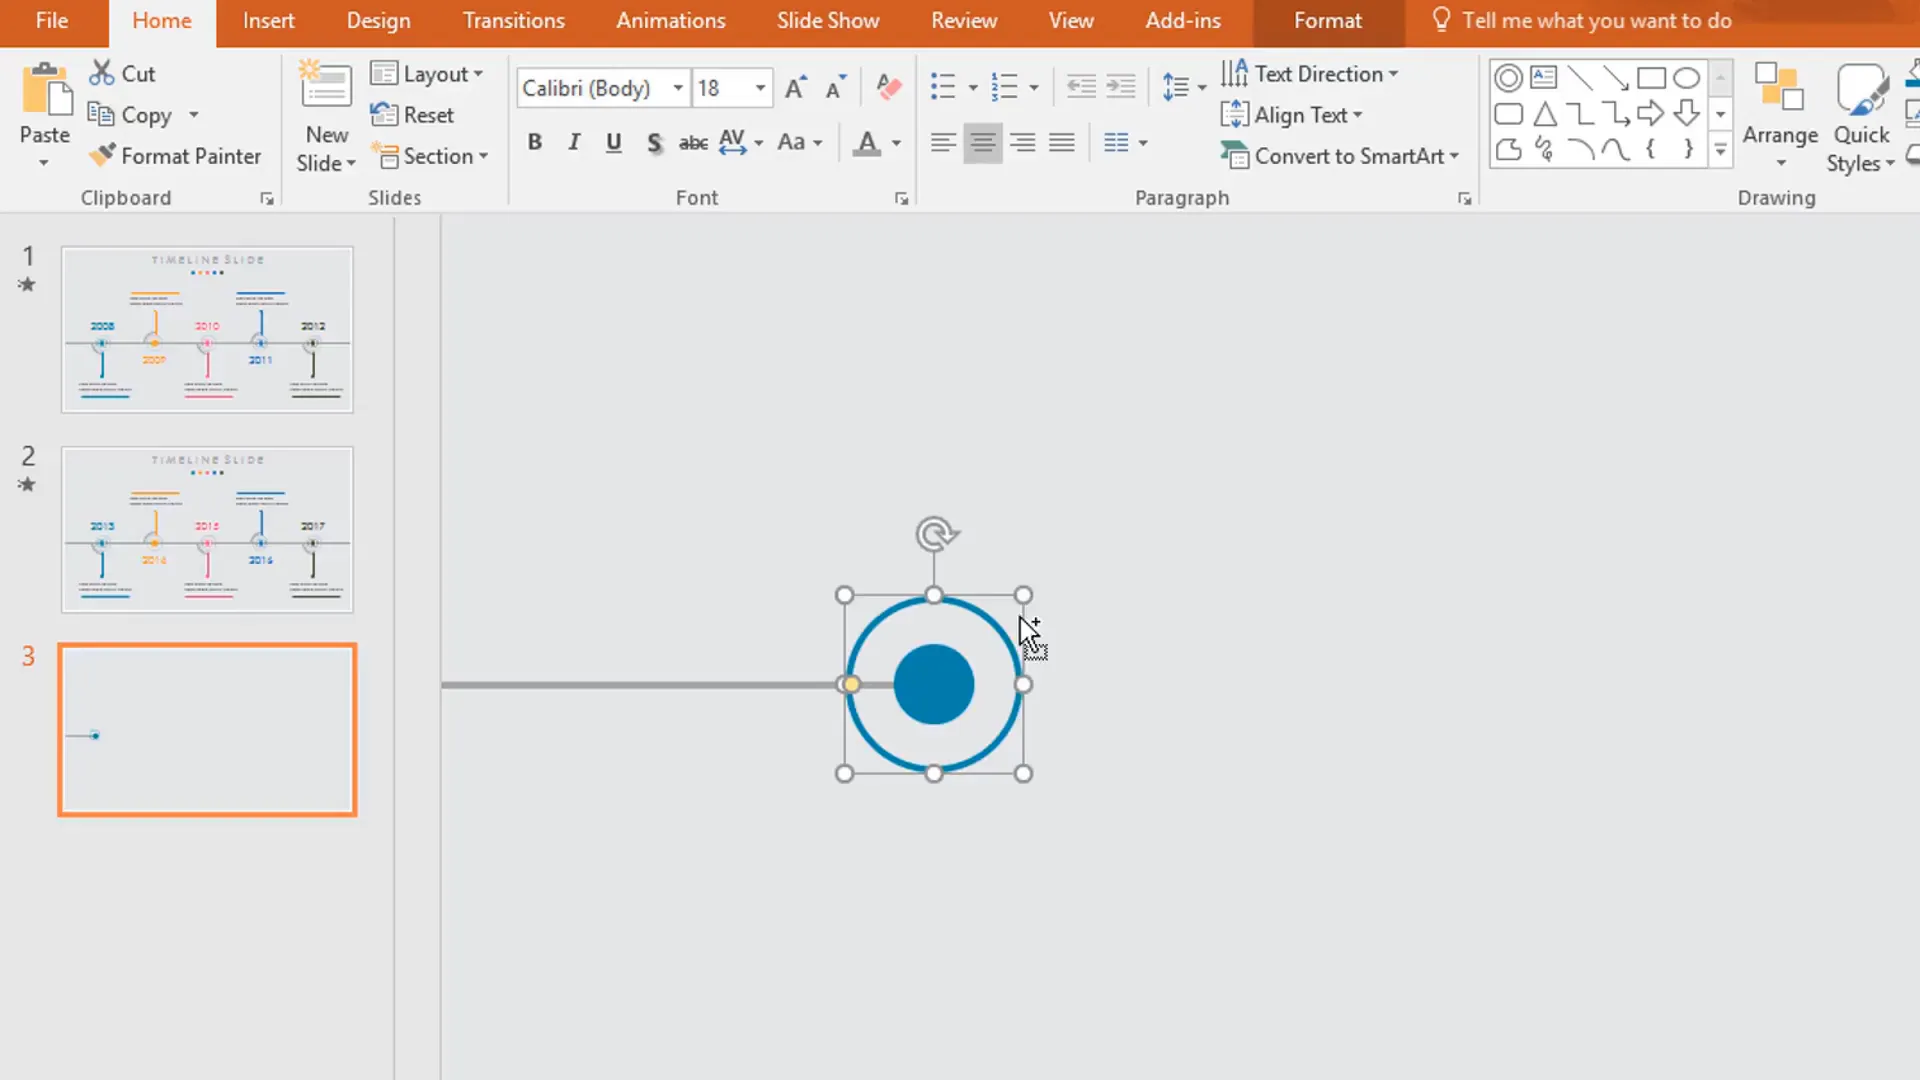Screen dimensions: 1920x1080
Task: Align text right
Action: point(1022,143)
